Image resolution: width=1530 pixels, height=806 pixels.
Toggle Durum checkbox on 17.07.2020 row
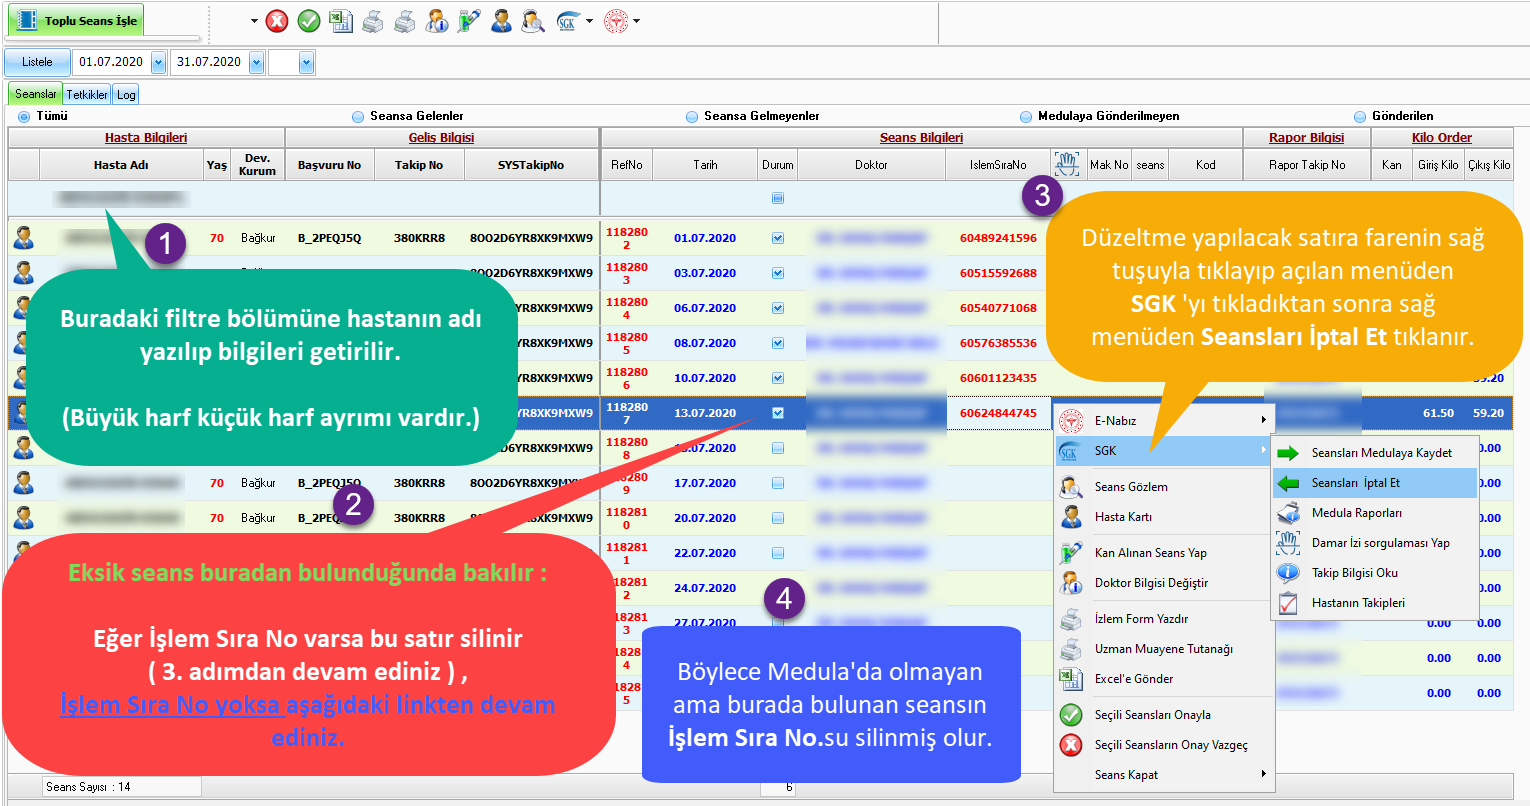778,483
